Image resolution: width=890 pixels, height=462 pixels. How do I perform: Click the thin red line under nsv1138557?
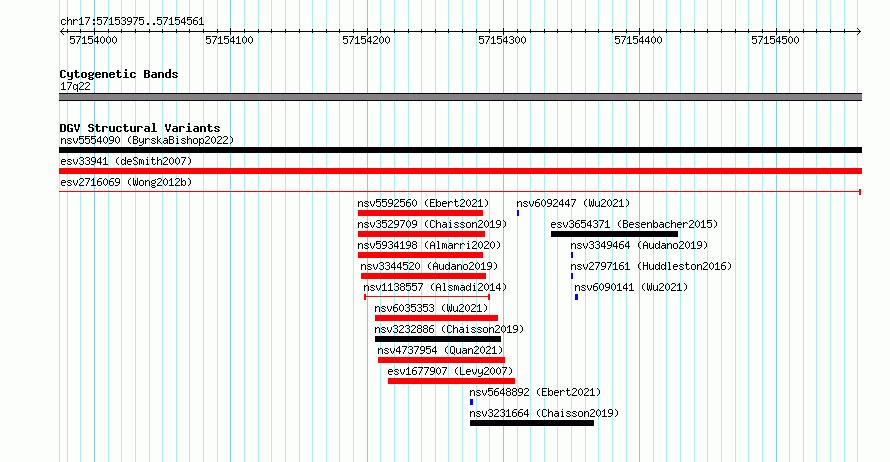(427, 297)
